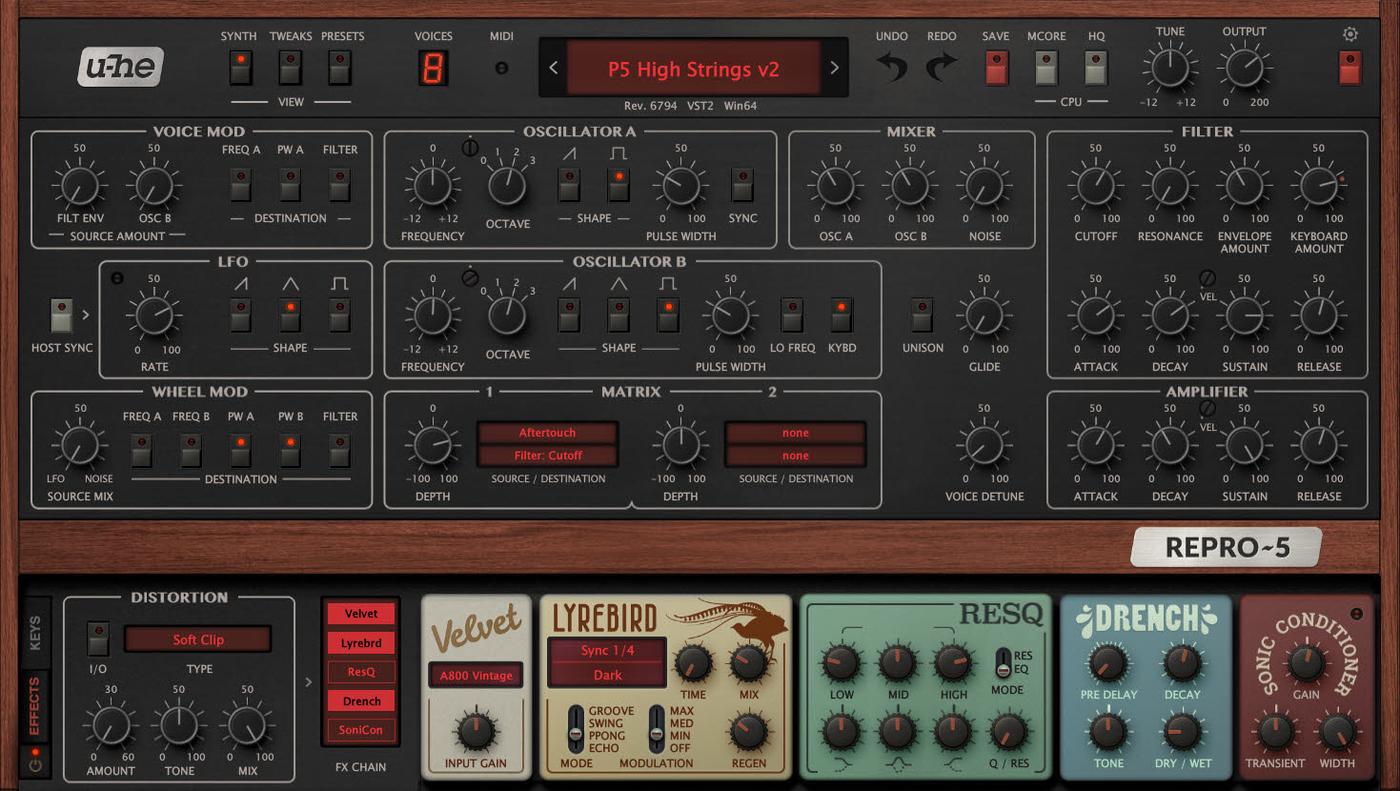Open the EFFECTS side tab

(35, 706)
